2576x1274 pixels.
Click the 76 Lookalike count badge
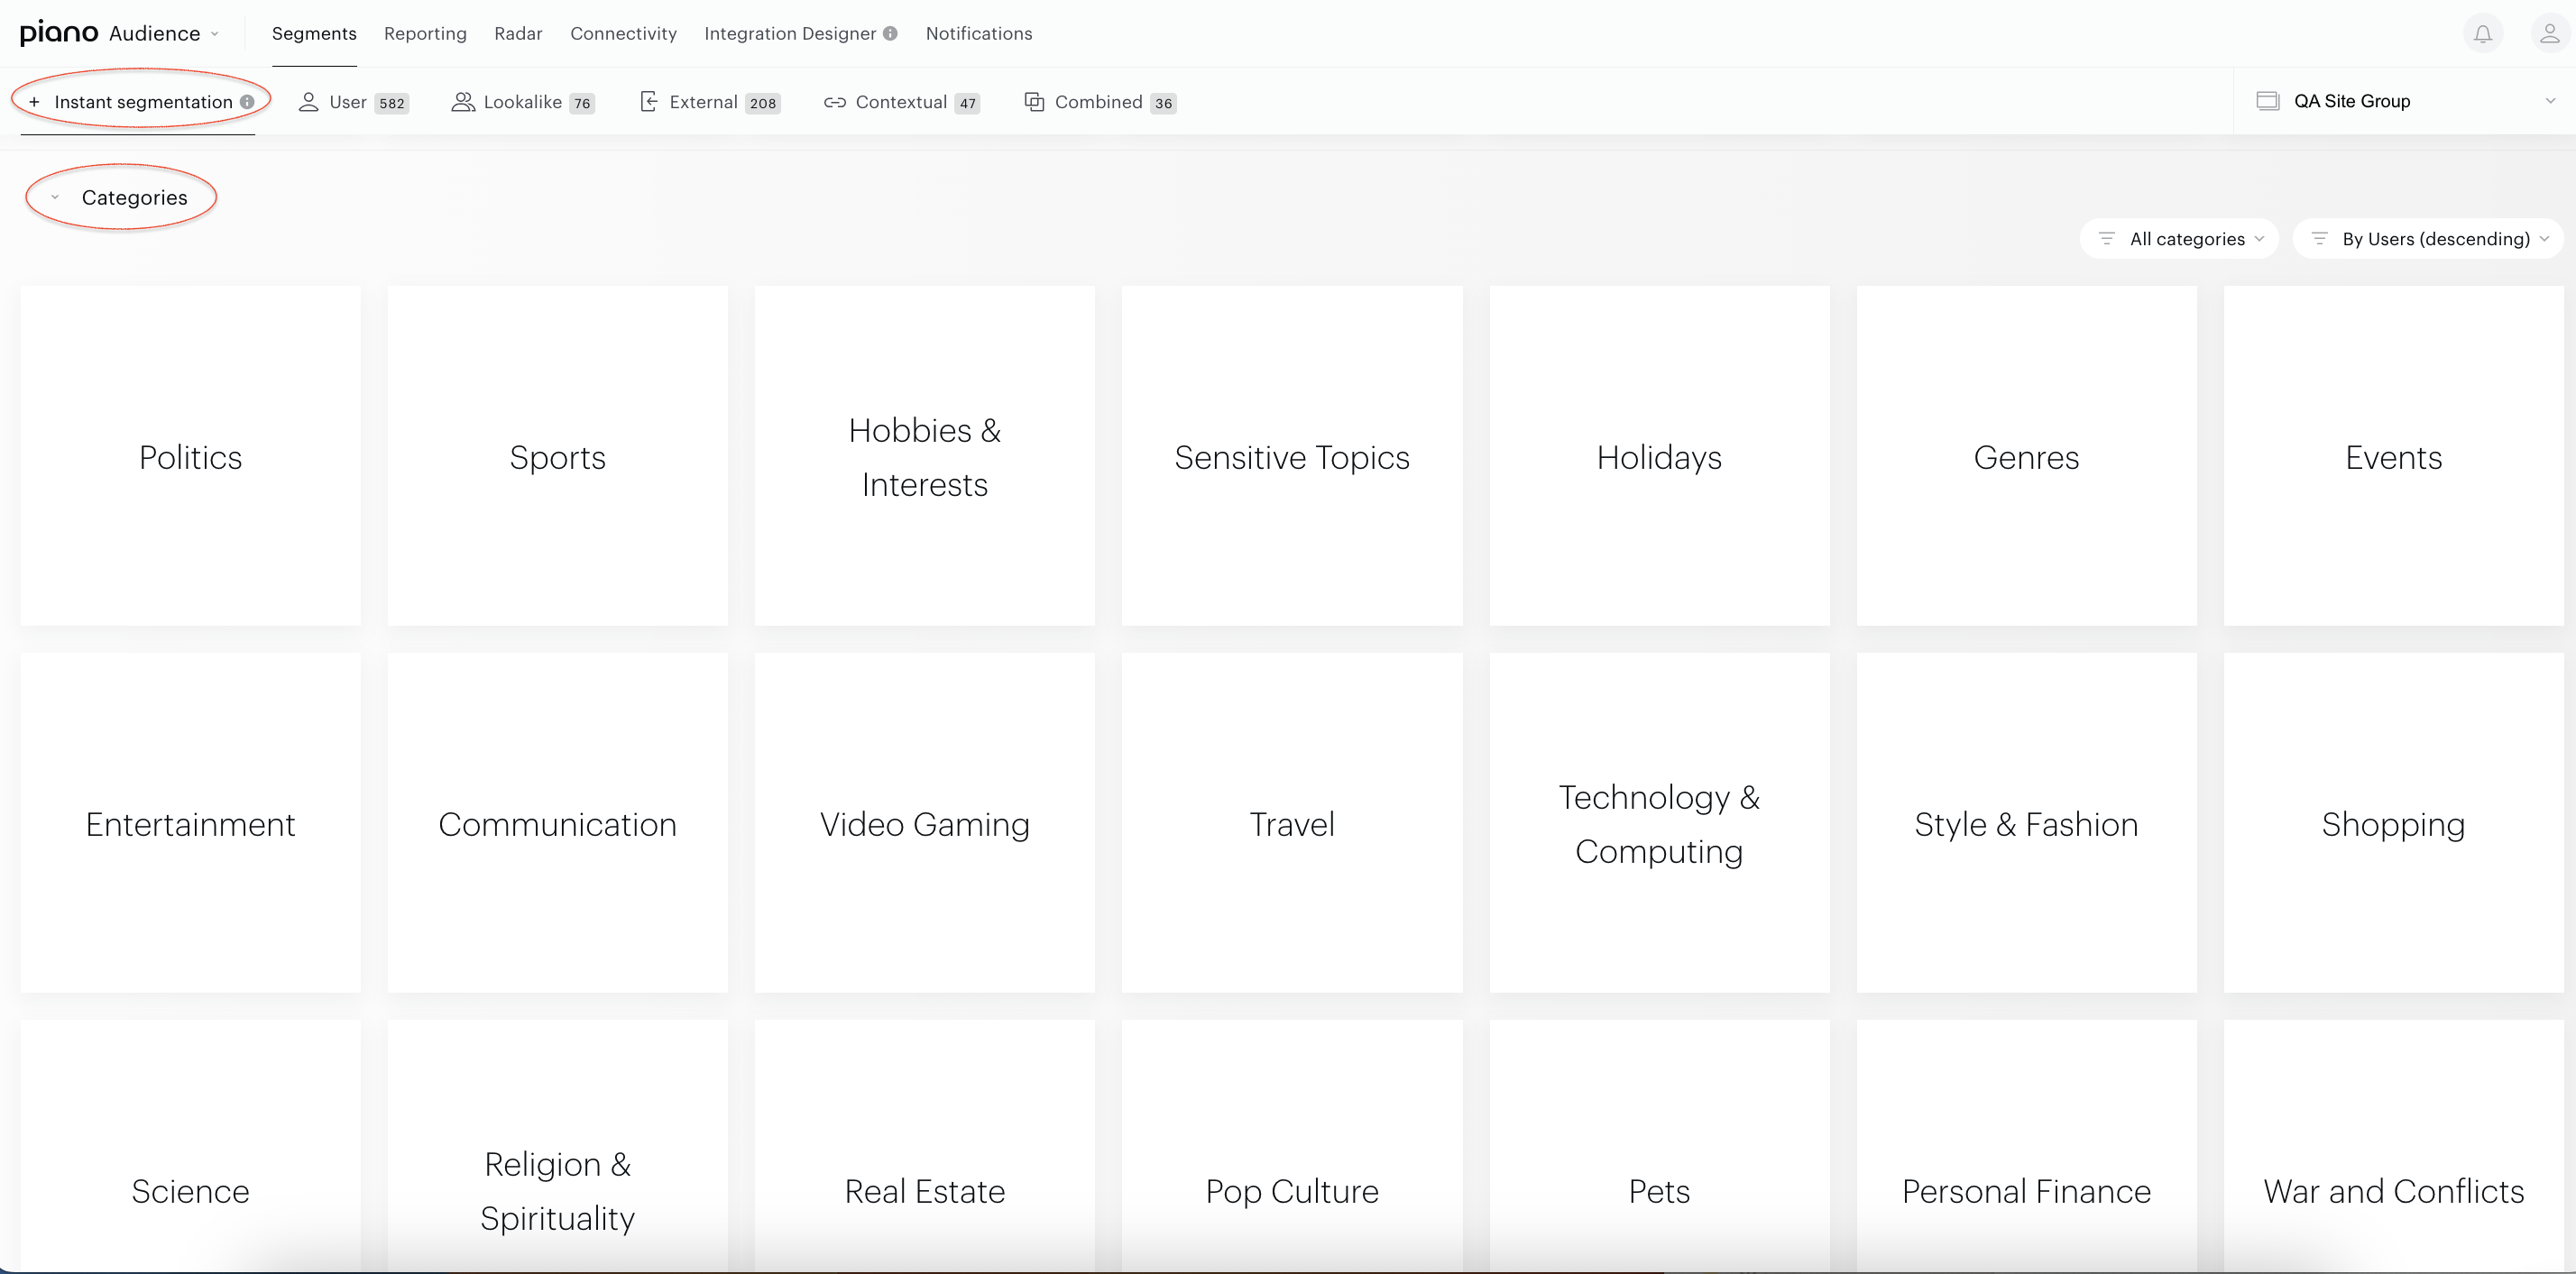click(582, 103)
